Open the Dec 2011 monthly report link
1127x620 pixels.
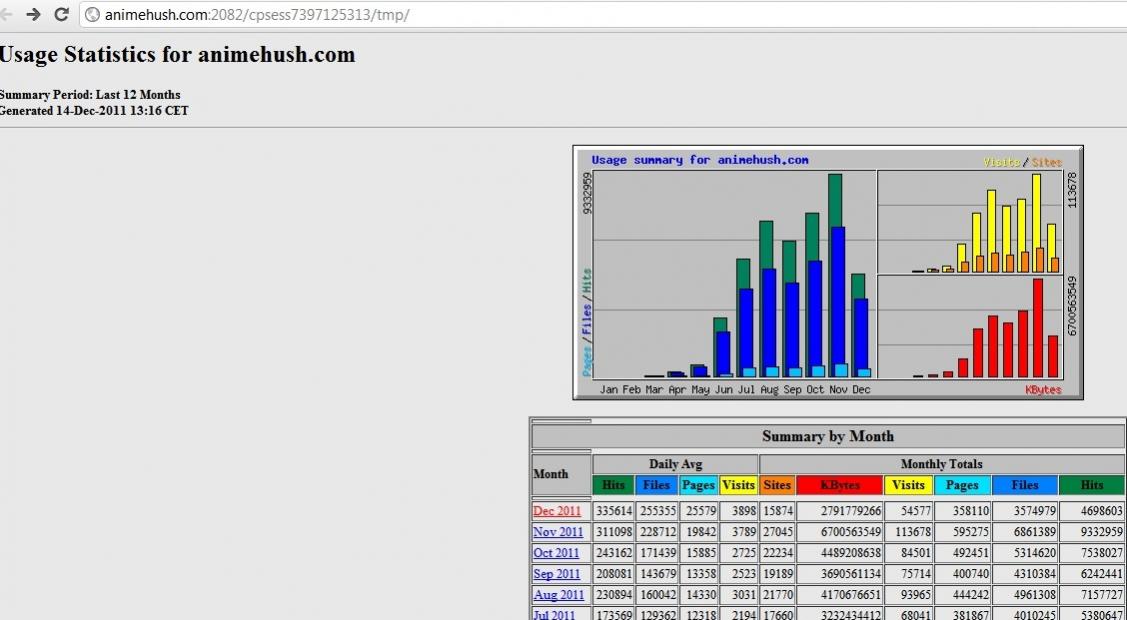557,511
